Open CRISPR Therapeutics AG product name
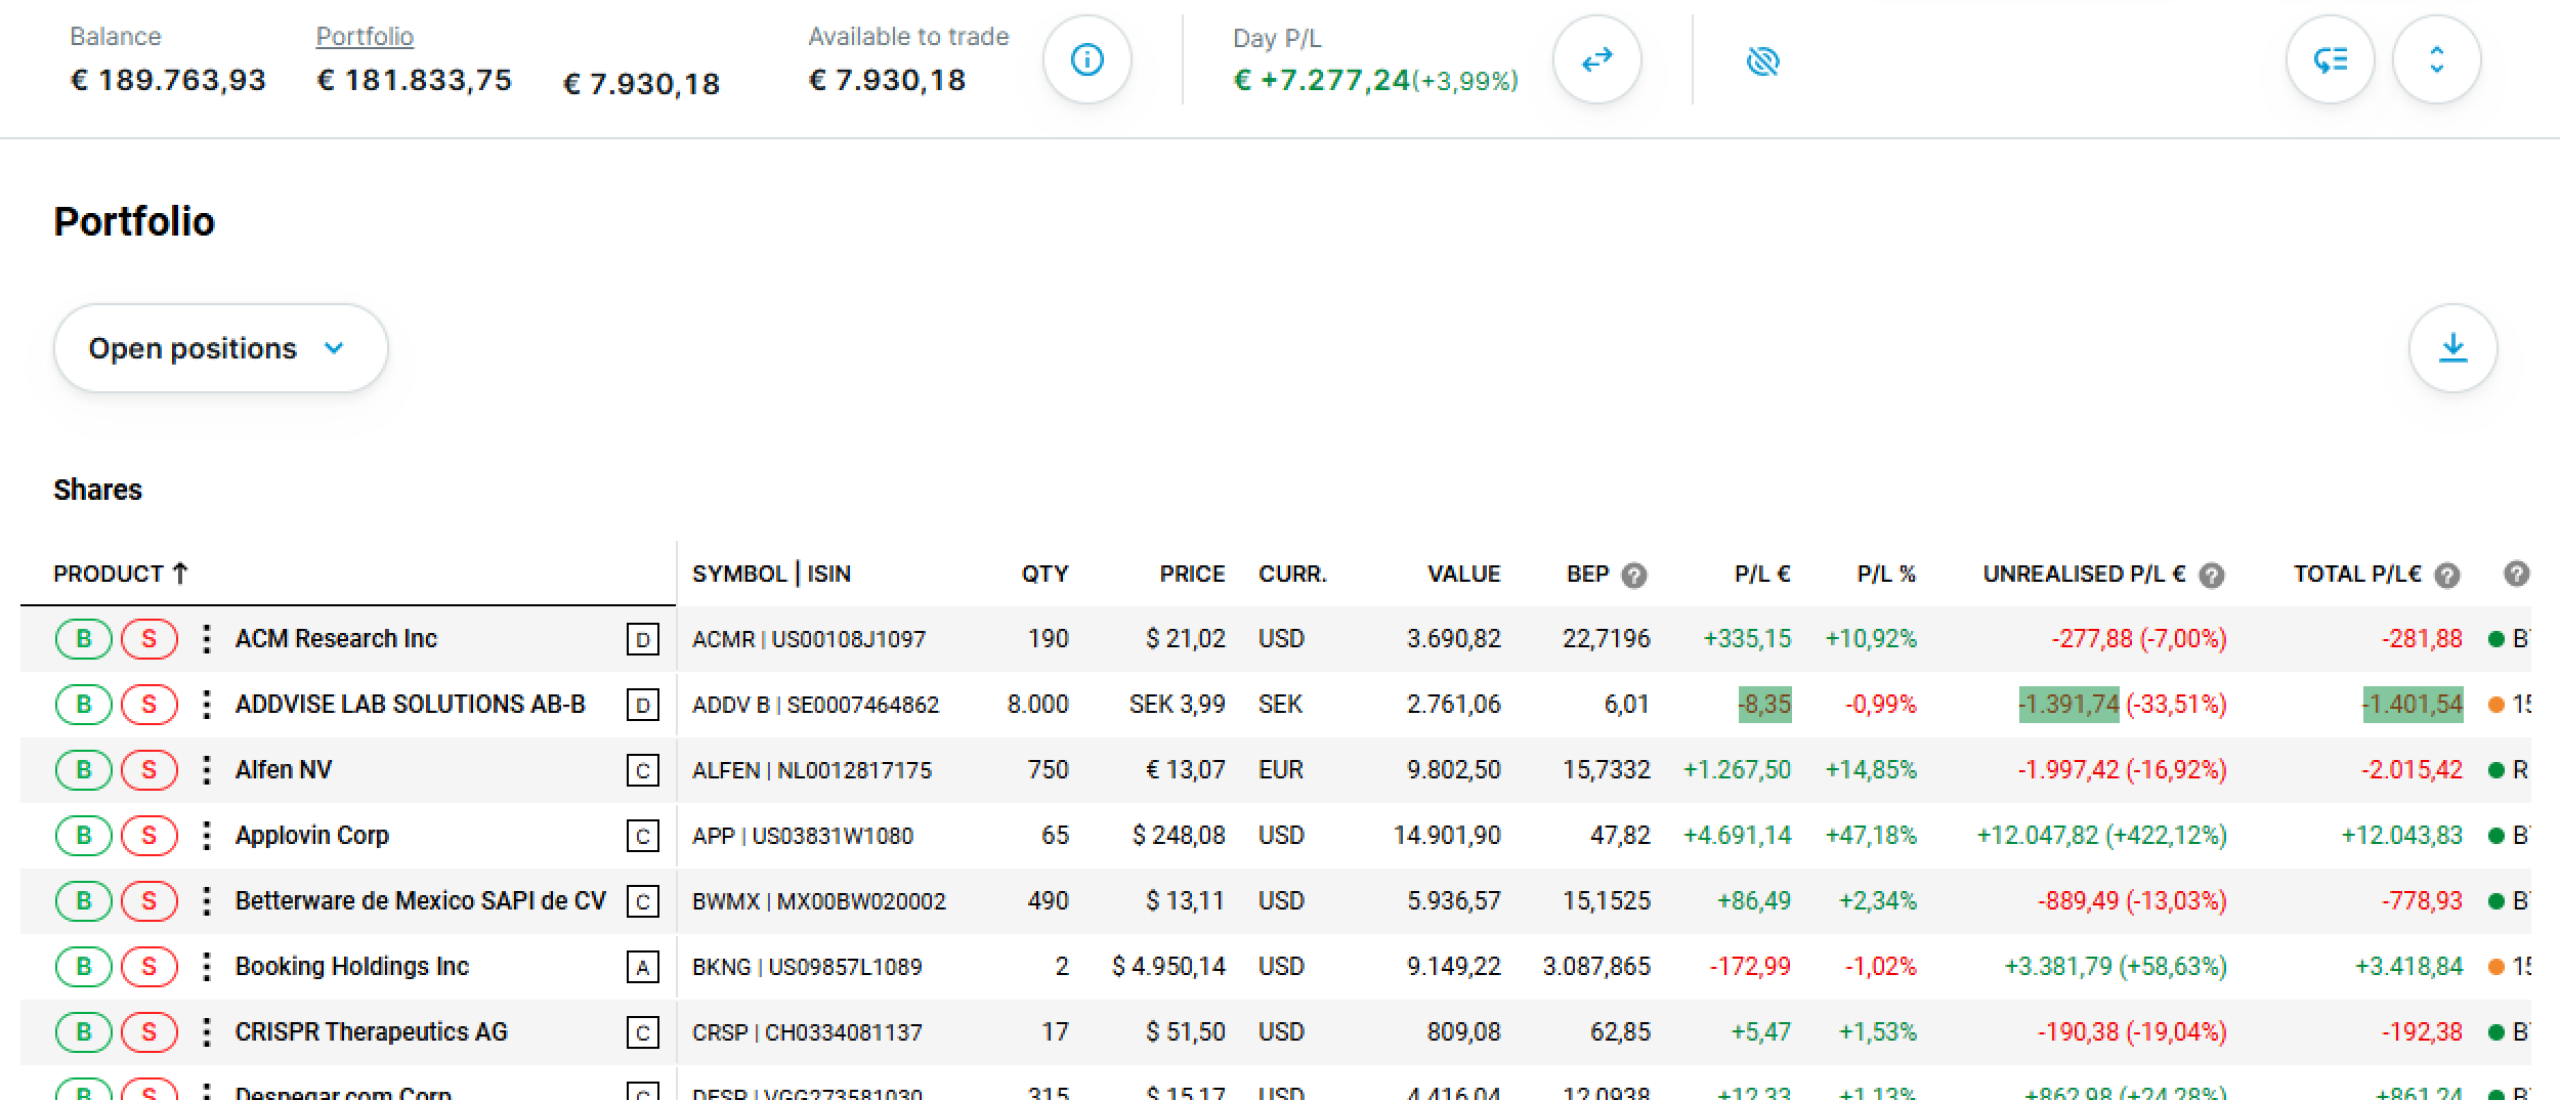Image resolution: width=2560 pixels, height=1100 pixels. tap(371, 1032)
